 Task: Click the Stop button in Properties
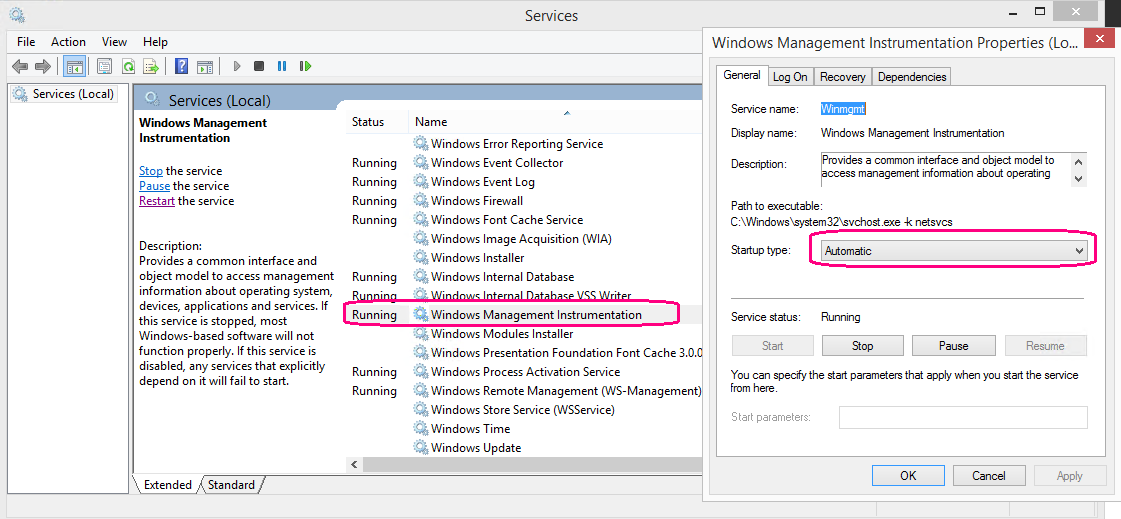coord(863,346)
